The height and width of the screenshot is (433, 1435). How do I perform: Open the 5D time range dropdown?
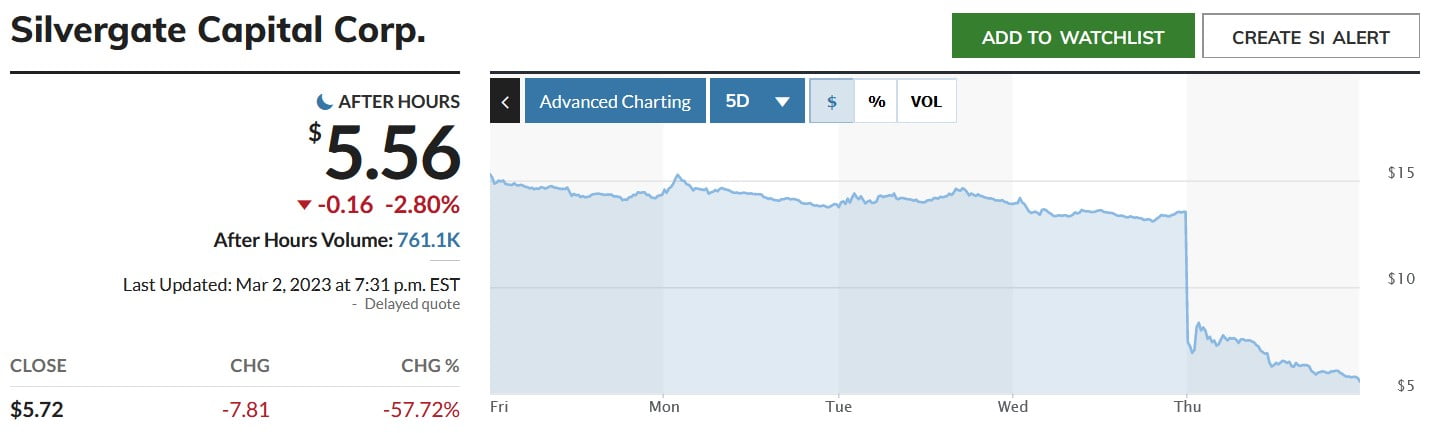pos(757,101)
